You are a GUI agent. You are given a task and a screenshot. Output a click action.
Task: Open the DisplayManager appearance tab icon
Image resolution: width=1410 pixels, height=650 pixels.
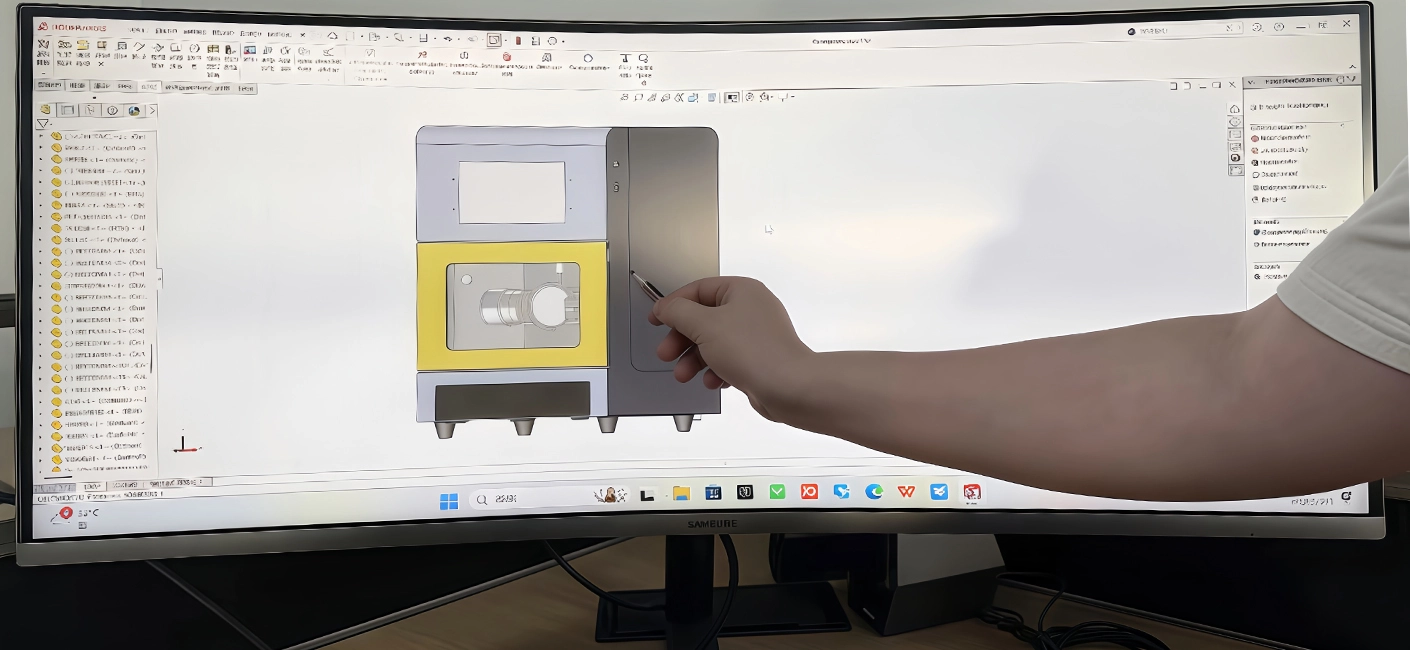pyautogui.click(x=134, y=111)
